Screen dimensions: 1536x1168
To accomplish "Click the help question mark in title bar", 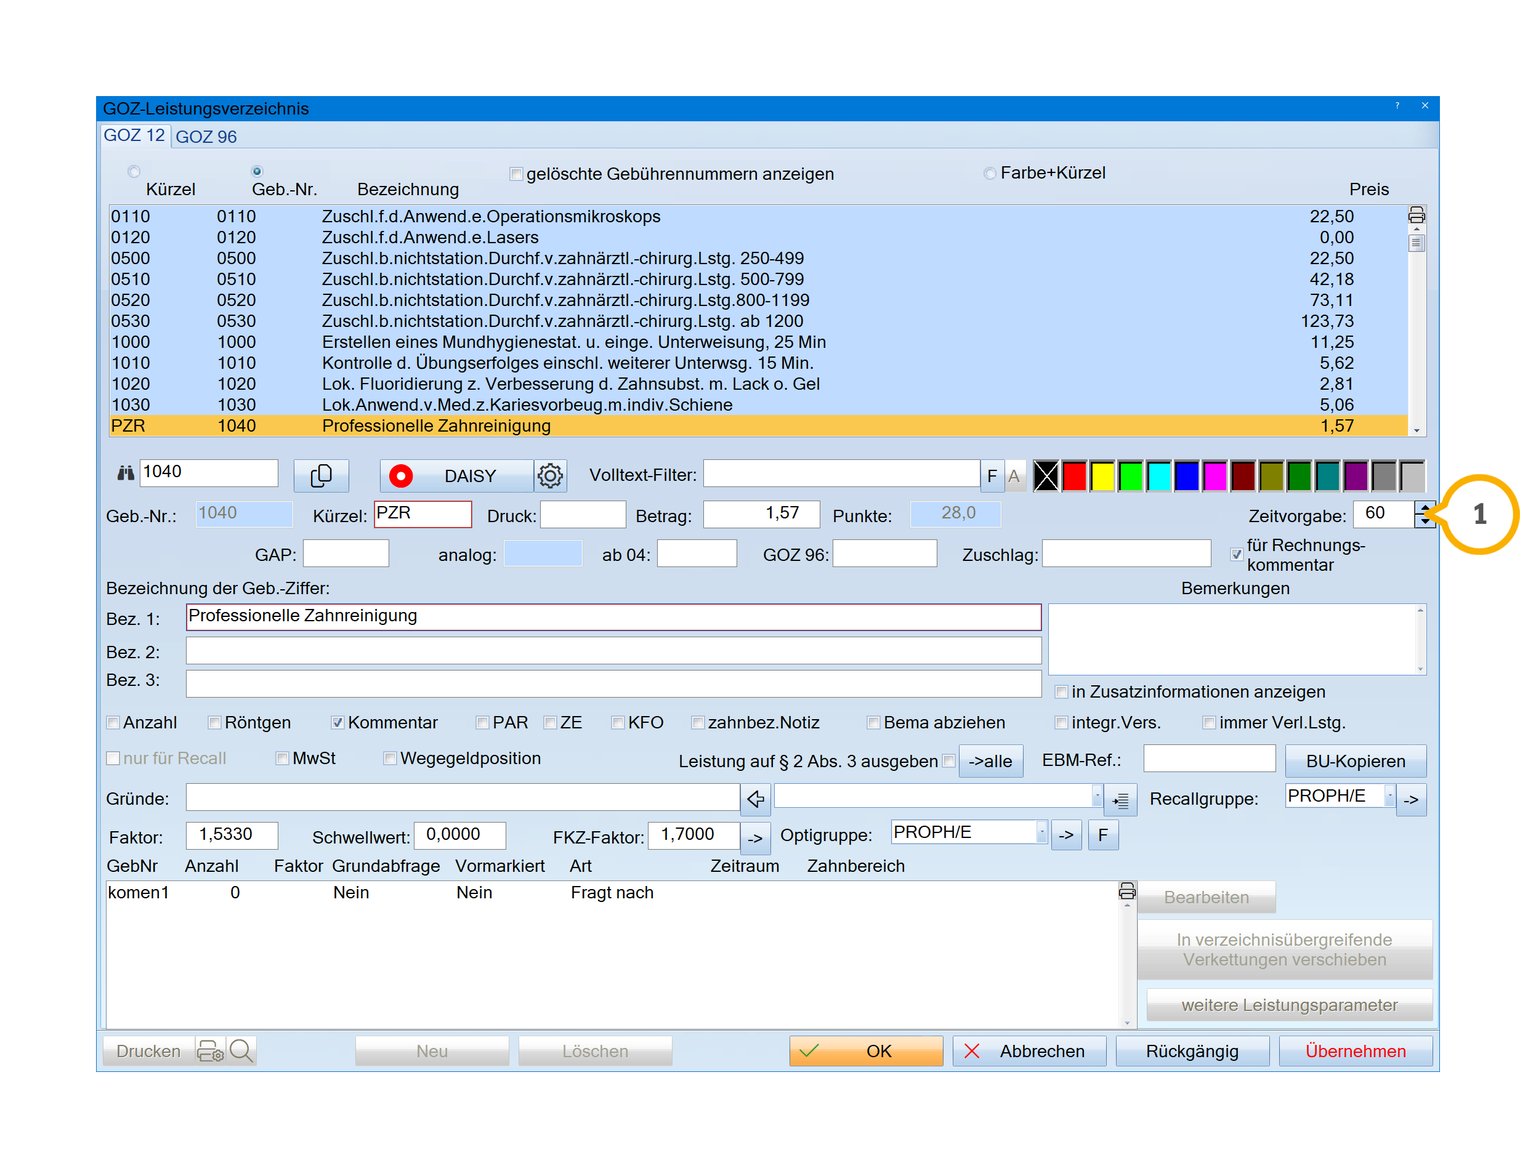I will click(x=1397, y=106).
